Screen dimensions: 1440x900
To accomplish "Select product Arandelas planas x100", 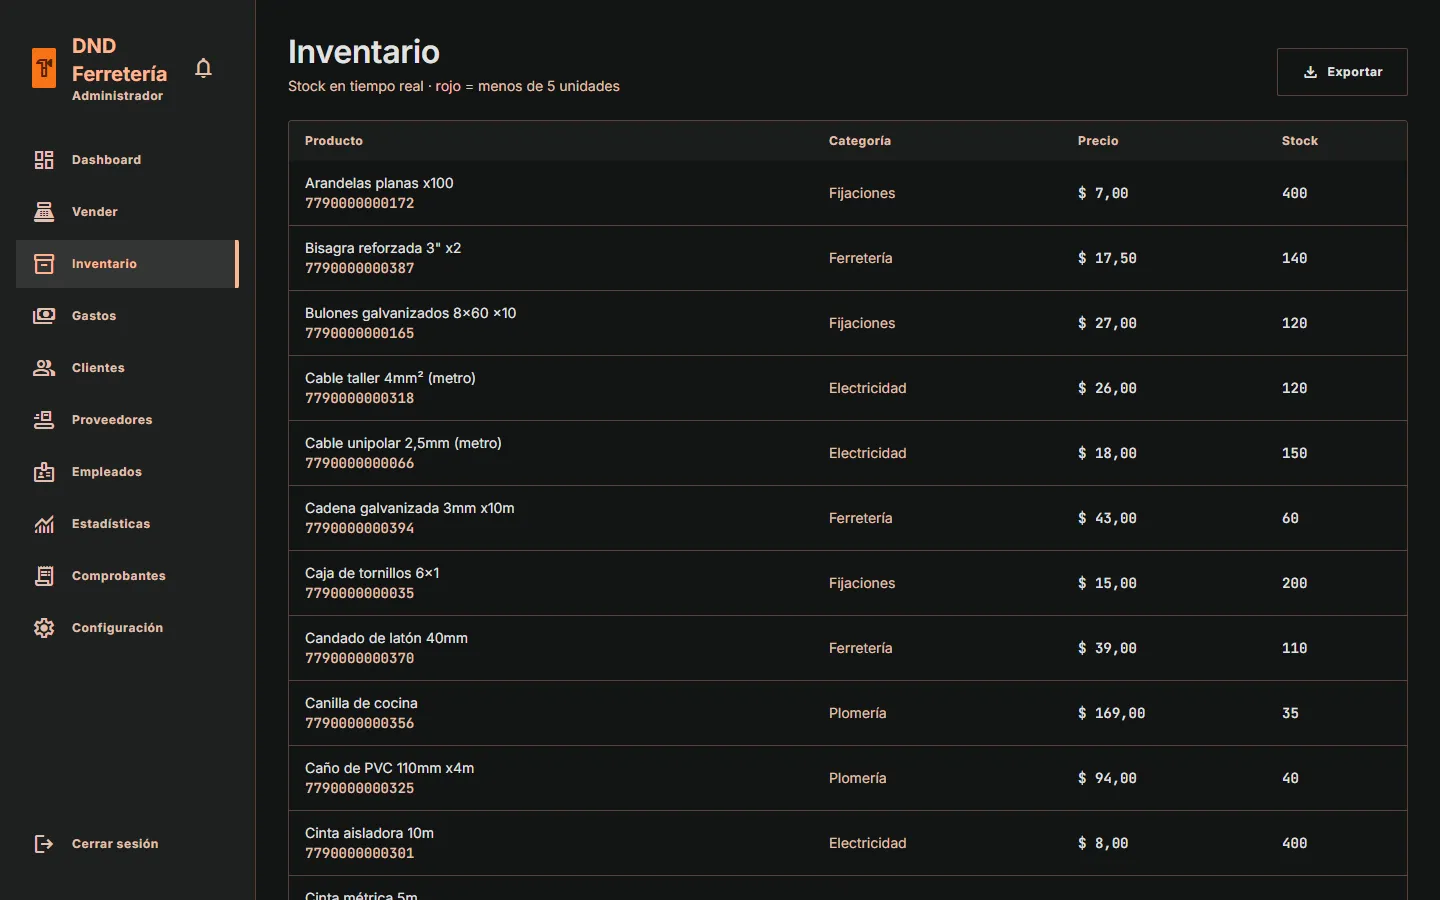I will point(379,183).
